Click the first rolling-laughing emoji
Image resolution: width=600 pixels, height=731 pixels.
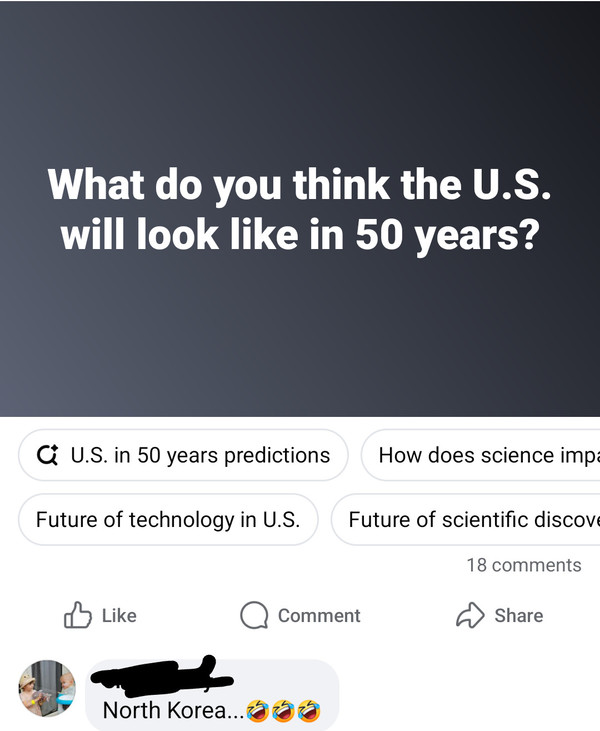click(x=257, y=711)
